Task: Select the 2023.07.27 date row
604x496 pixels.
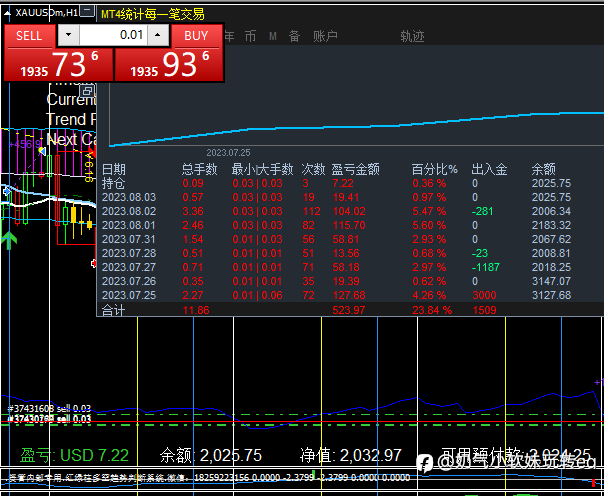Action: tap(129, 267)
